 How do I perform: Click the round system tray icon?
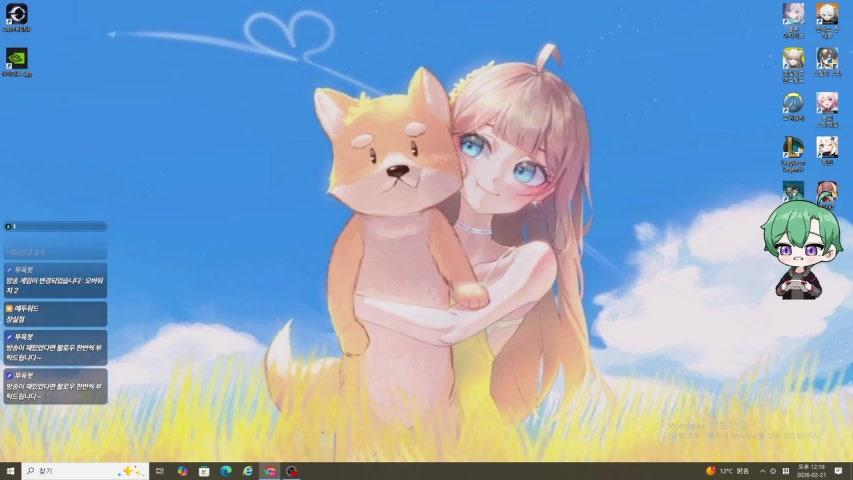772,471
